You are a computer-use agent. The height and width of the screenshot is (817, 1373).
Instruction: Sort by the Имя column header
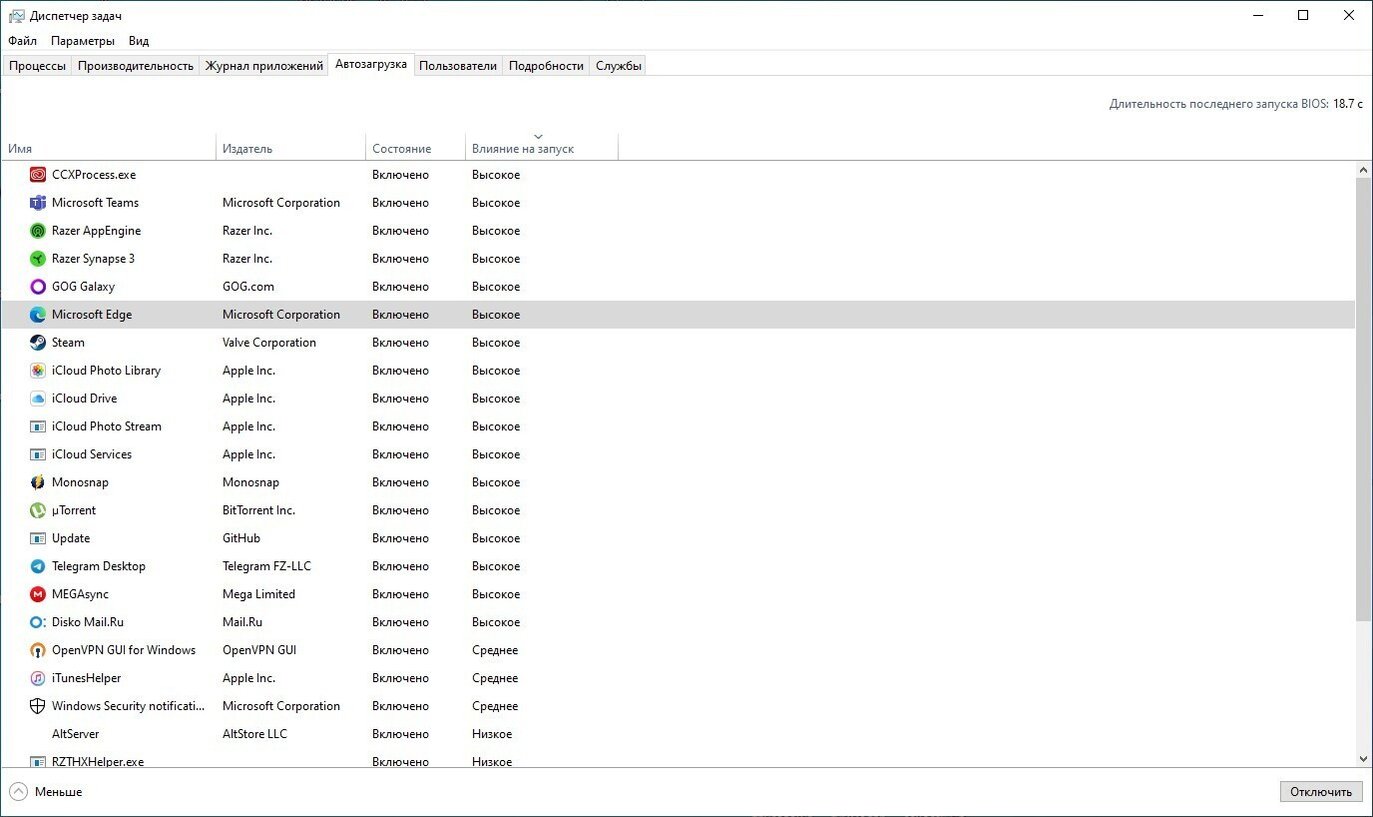click(x=108, y=148)
